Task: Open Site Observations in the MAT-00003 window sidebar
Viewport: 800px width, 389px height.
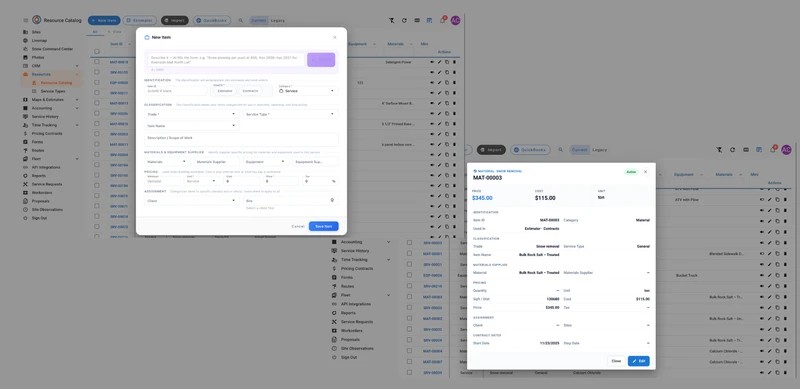Action: point(357,348)
